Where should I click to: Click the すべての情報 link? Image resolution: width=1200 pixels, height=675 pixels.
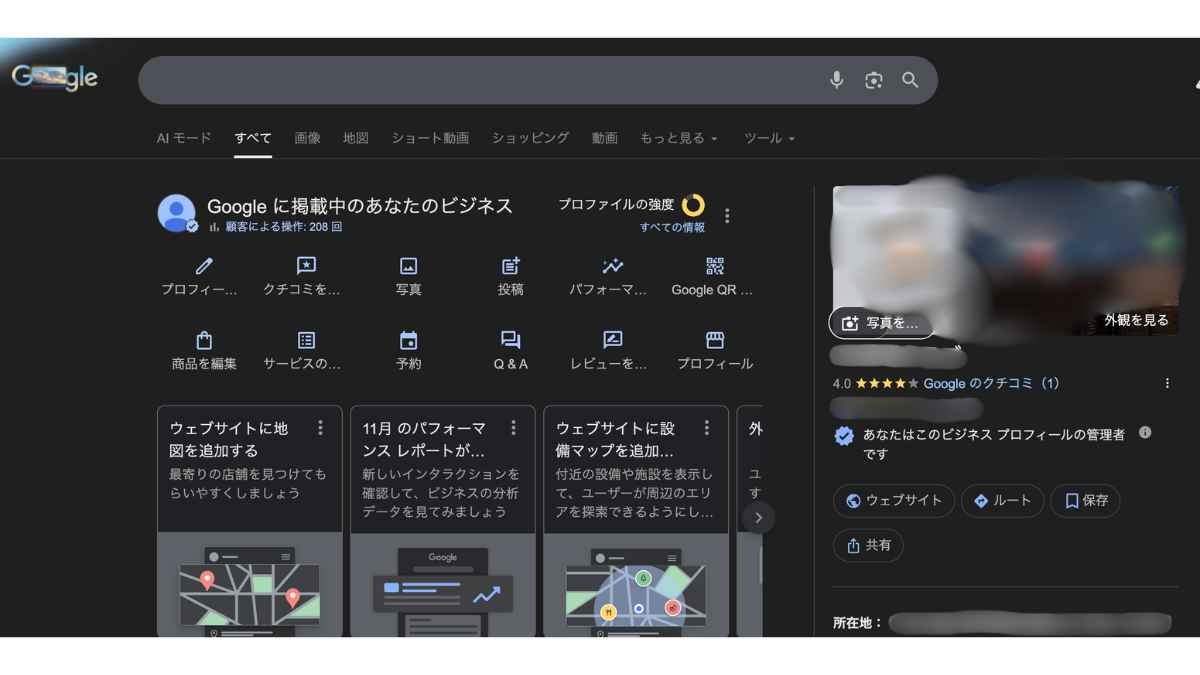click(672, 227)
